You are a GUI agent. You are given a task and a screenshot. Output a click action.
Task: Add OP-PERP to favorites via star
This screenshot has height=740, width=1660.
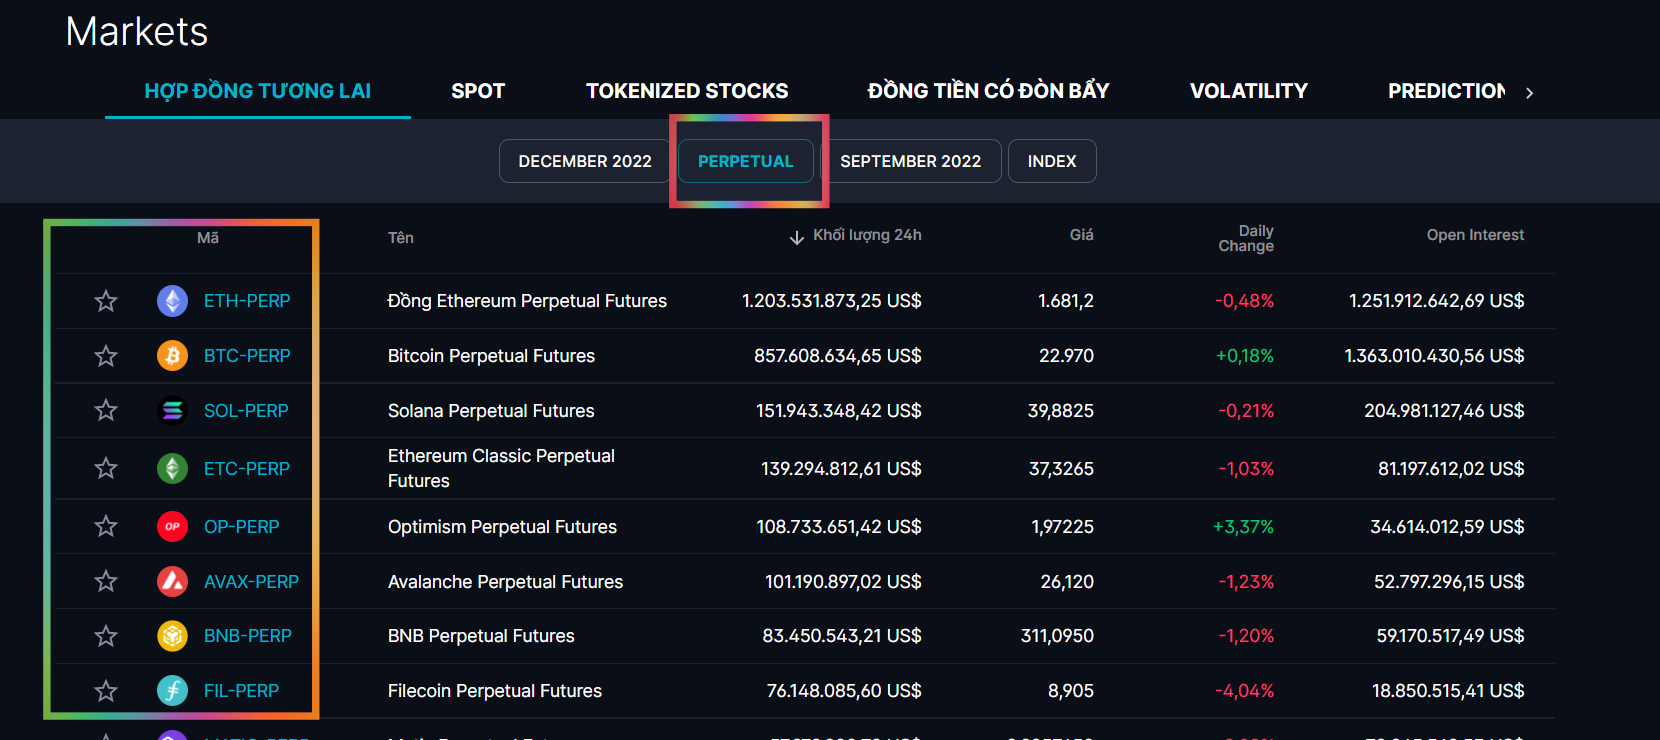(x=106, y=526)
